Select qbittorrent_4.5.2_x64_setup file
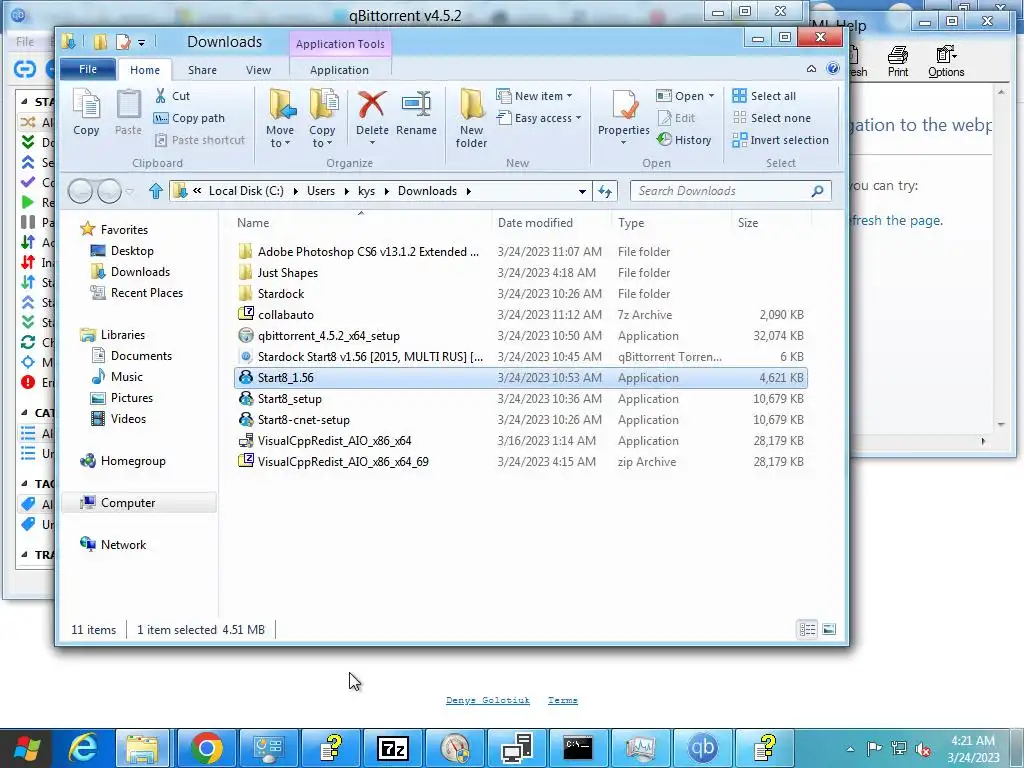Image resolution: width=1024 pixels, height=768 pixels. coord(520,336)
